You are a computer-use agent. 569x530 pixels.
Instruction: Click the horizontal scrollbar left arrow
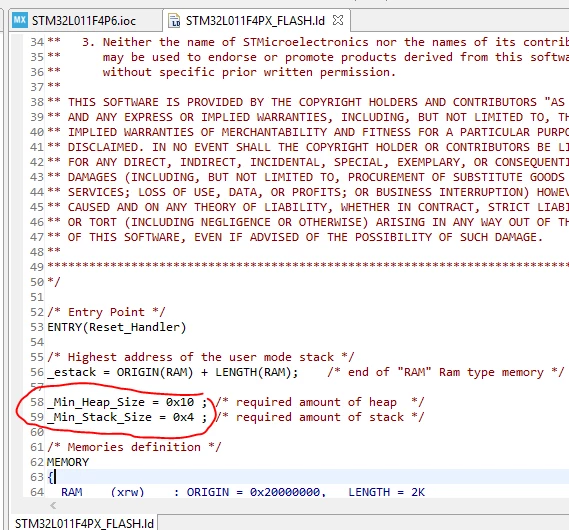pyautogui.click(x=53, y=505)
